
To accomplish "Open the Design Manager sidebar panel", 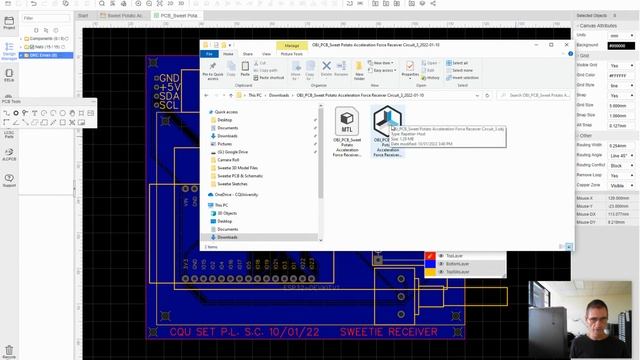I will click(x=9, y=51).
